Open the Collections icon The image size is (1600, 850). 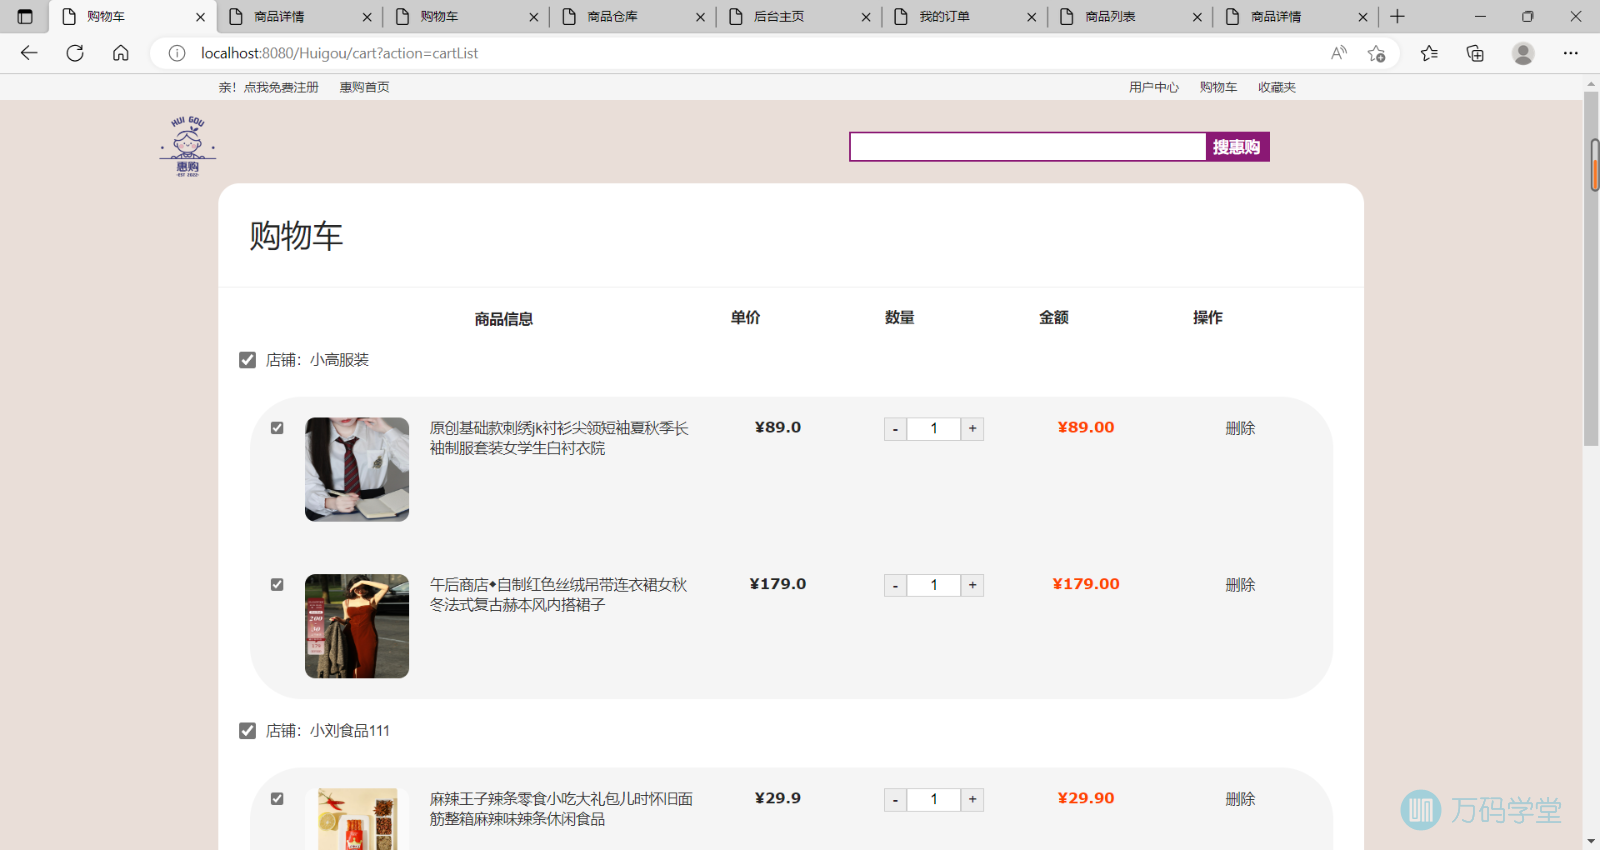pyautogui.click(x=1475, y=53)
